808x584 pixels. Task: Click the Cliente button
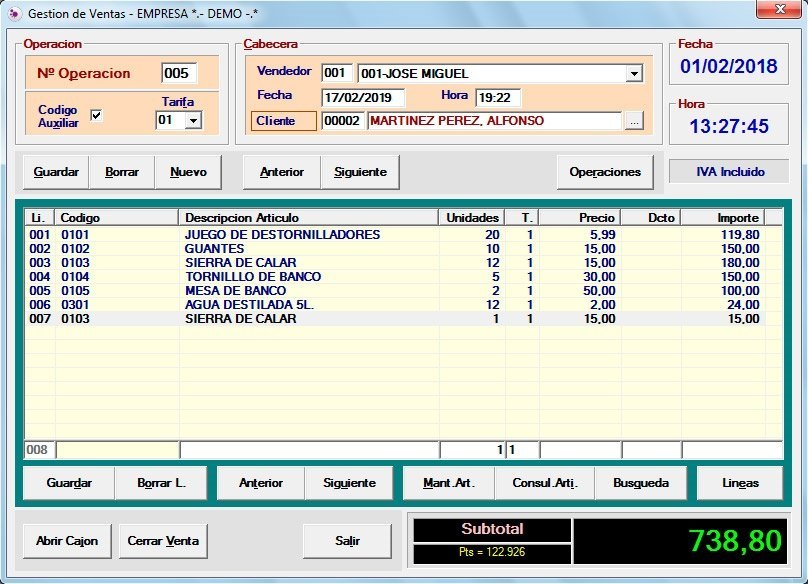[283, 121]
